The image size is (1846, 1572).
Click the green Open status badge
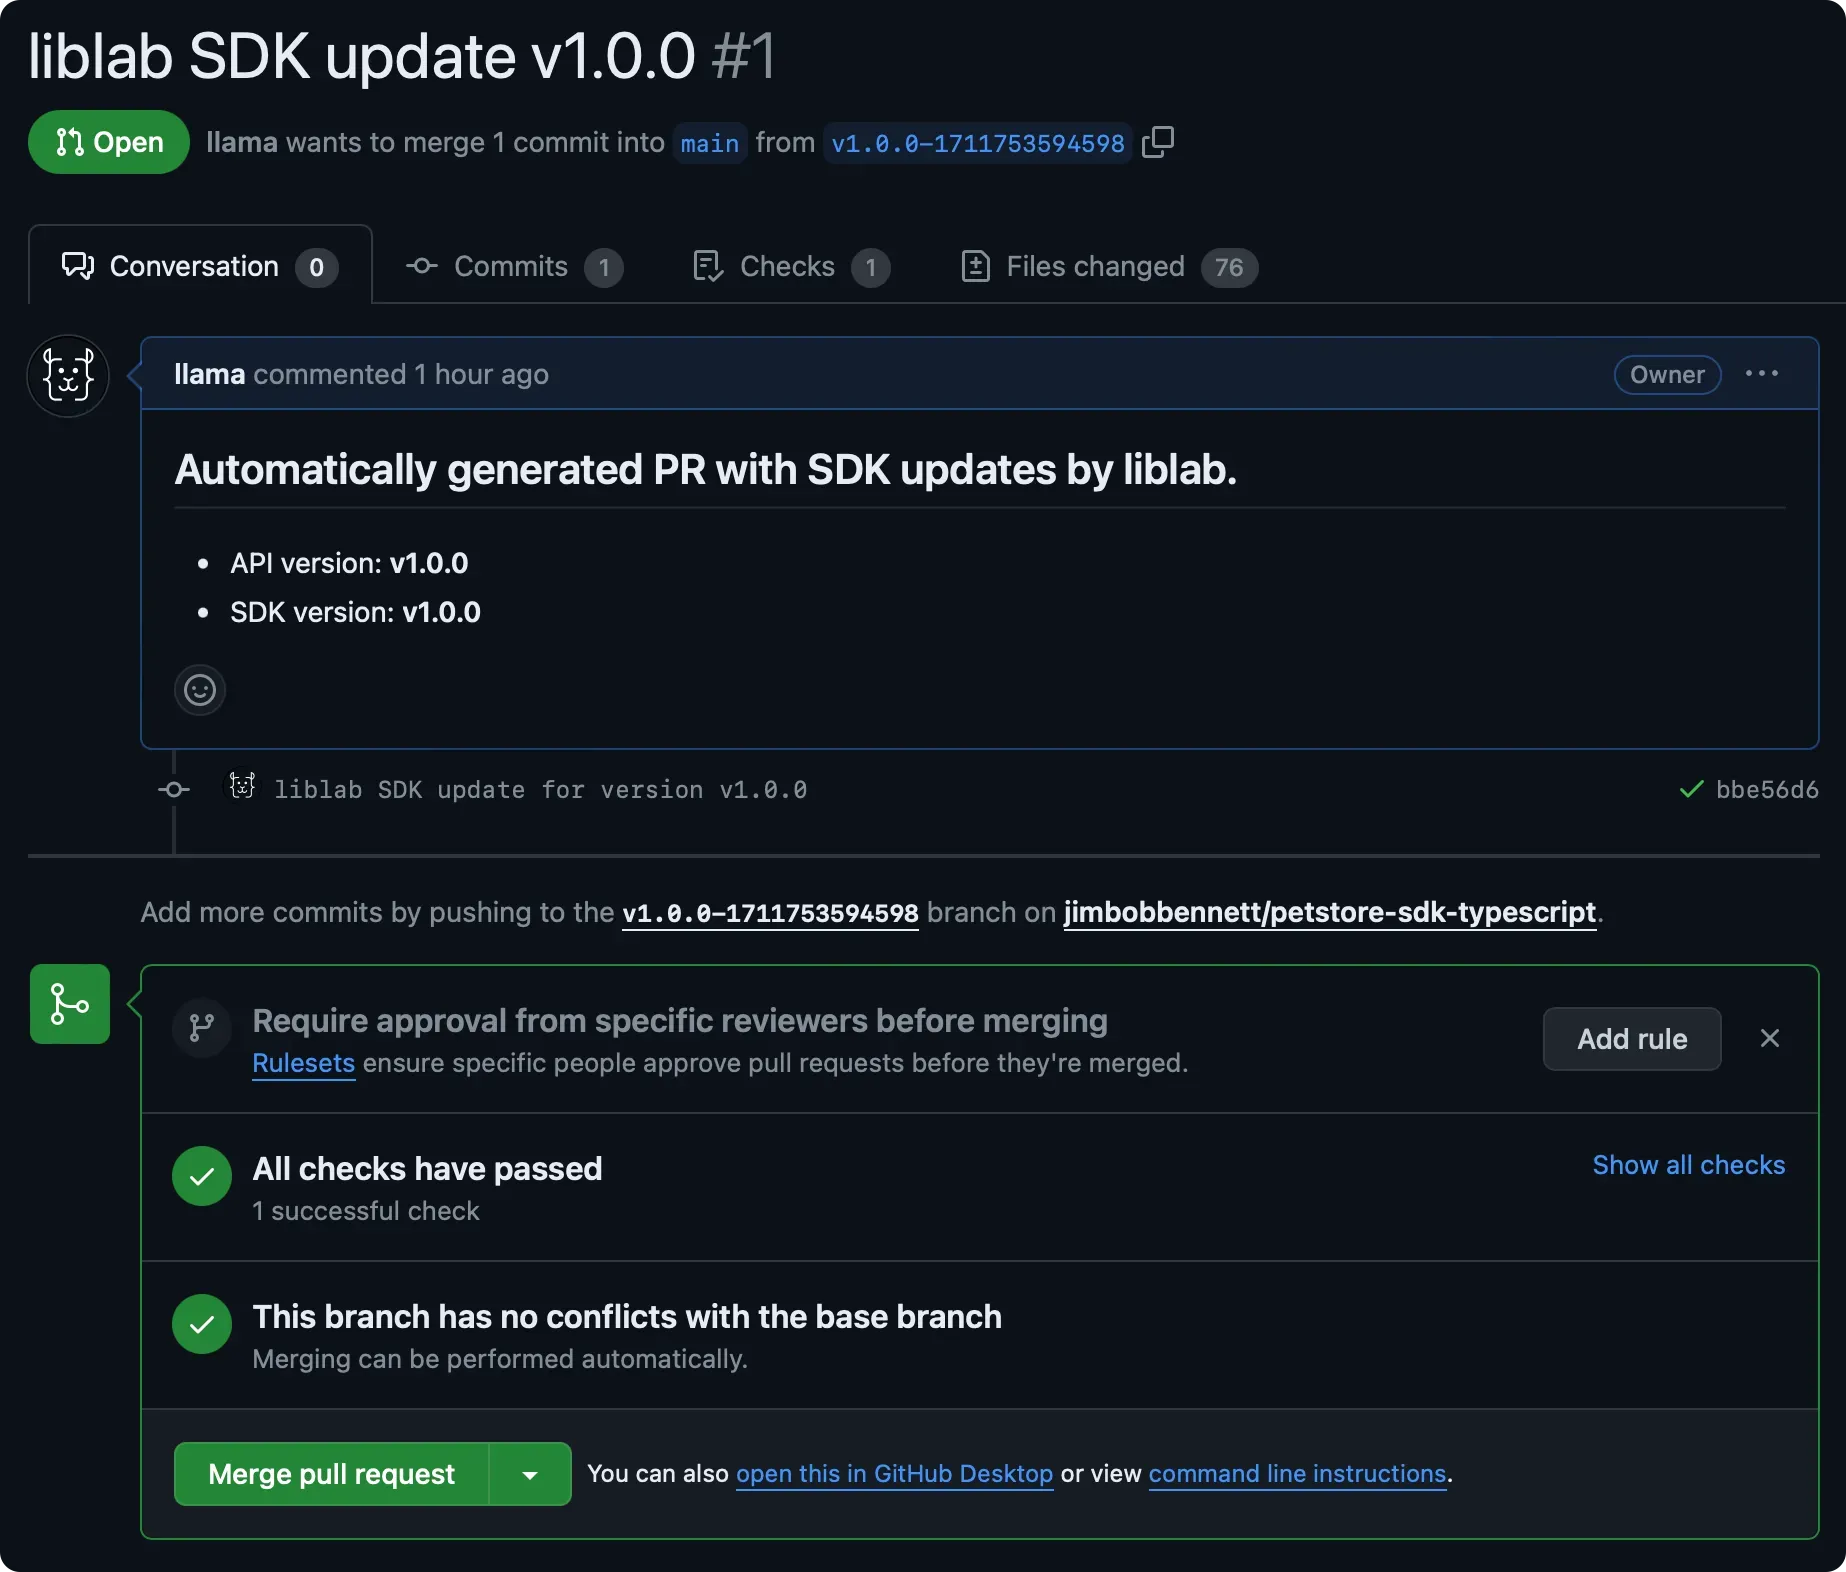pyautogui.click(x=109, y=142)
